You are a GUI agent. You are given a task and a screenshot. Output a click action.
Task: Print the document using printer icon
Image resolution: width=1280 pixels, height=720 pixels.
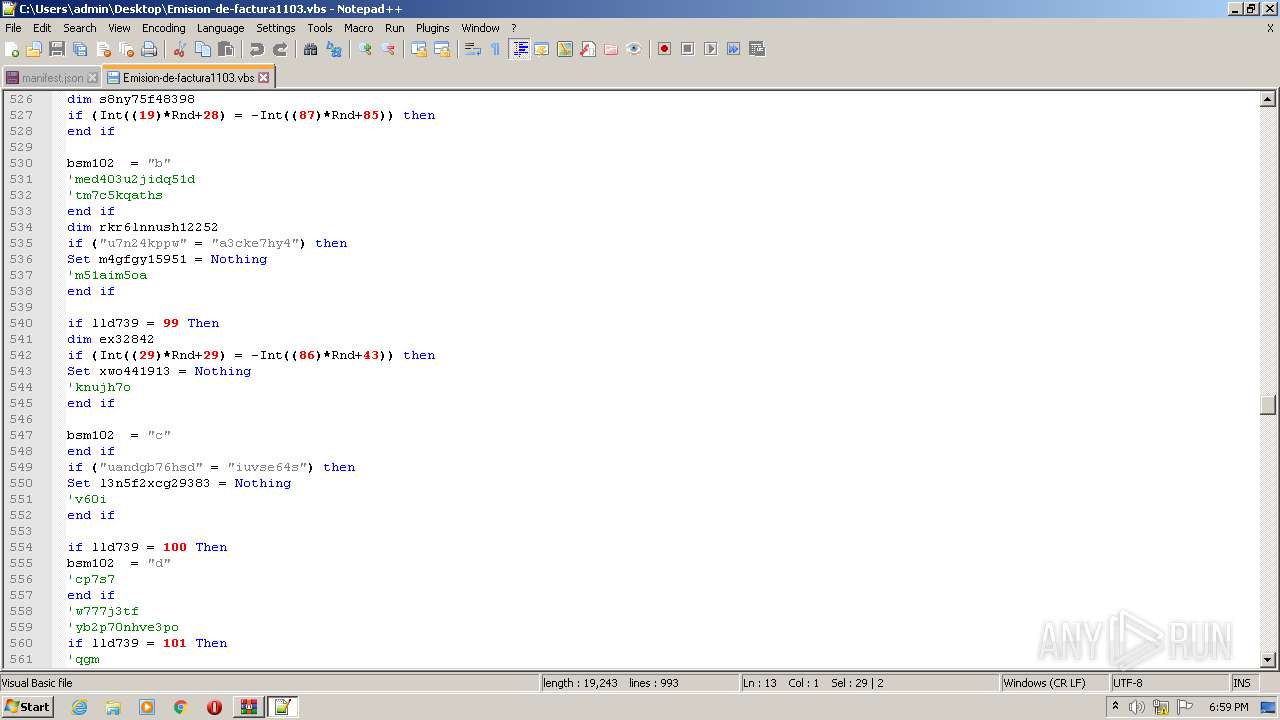[x=149, y=49]
